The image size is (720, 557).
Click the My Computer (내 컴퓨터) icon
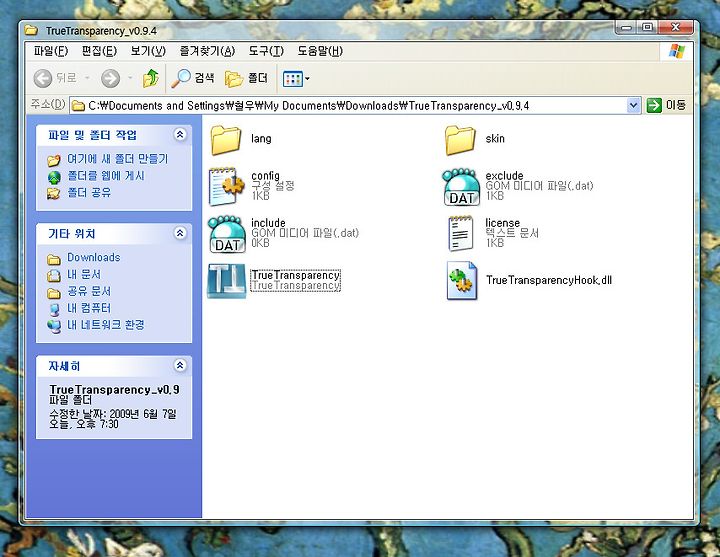coord(54,309)
